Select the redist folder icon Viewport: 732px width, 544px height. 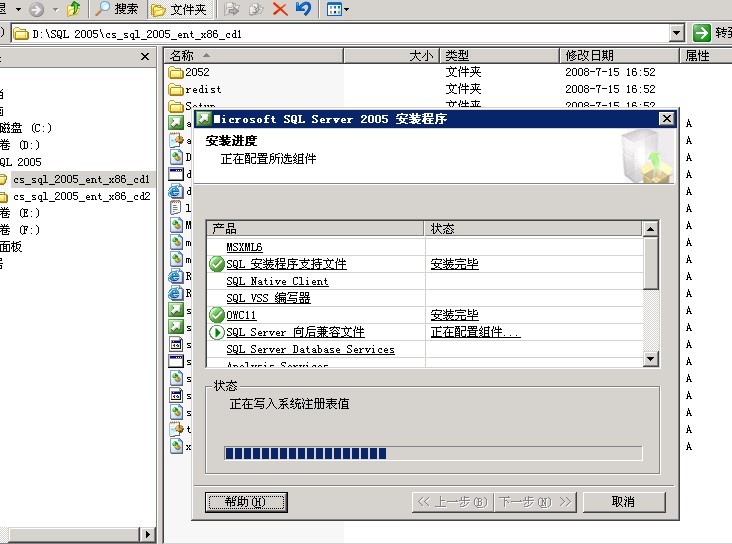tap(176, 89)
